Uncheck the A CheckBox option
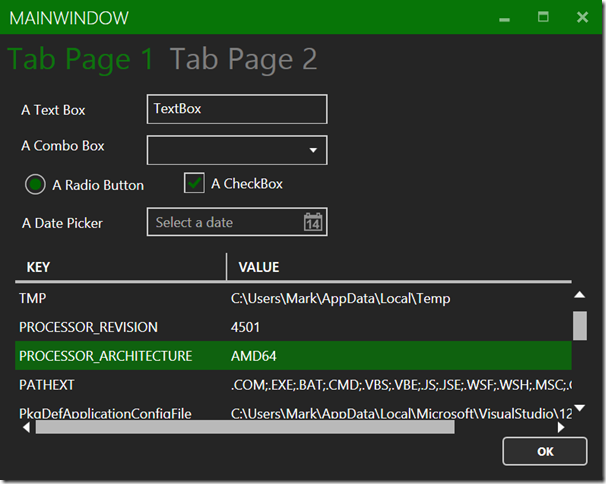606x484 pixels. pyautogui.click(x=194, y=183)
